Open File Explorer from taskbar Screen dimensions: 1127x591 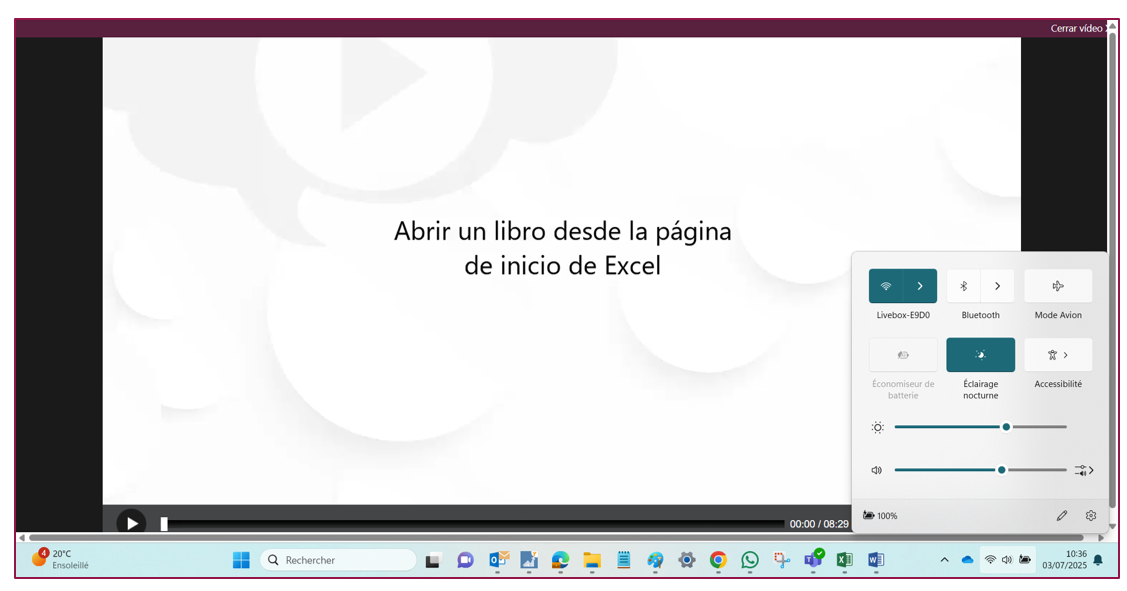click(x=592, y=560)
